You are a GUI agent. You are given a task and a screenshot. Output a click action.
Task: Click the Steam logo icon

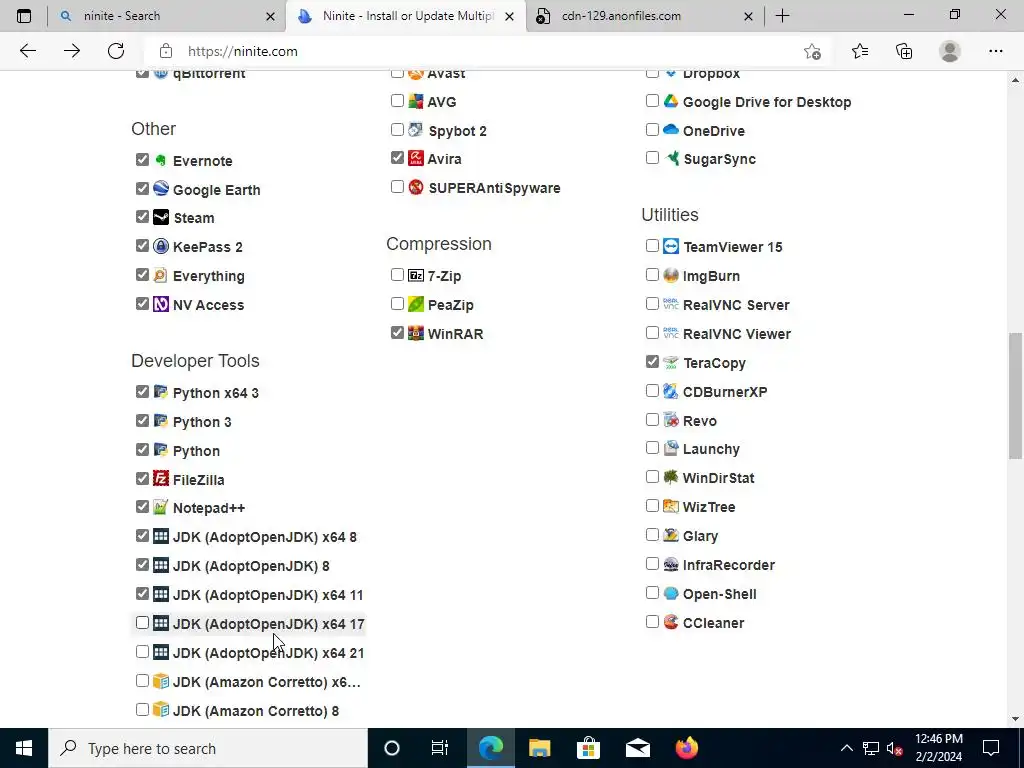pyautogui.click(x=161, y=217)
